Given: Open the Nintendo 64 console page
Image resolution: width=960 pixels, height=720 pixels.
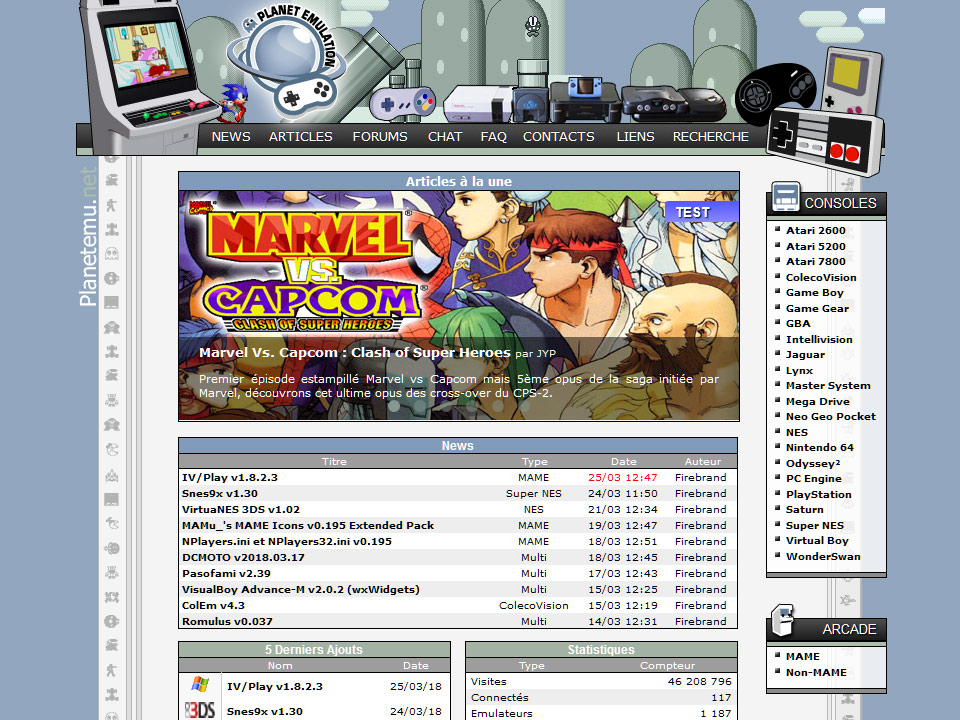Looking at the screenshot, I should (819, 448).
